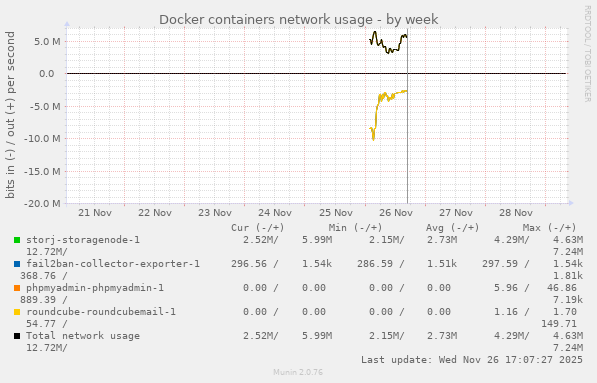The image size is (597, 383).
Task: Click the '25 Nov' date label
Action: (x=336, y=213)
